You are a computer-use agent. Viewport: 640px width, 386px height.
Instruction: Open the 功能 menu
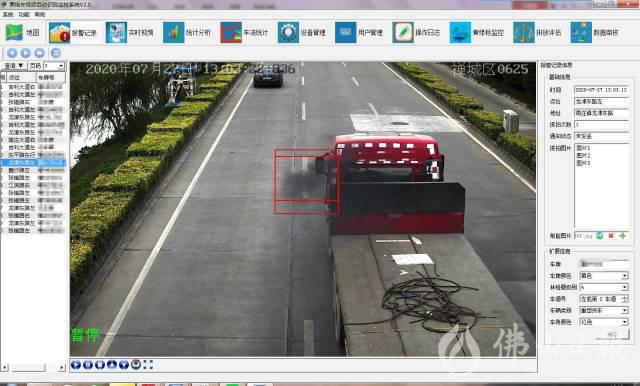coord(24,14)
